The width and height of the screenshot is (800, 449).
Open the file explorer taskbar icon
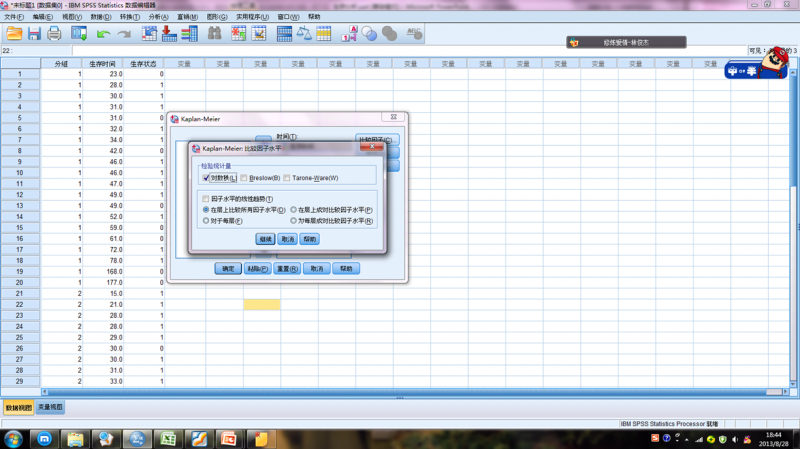pos(75,439)
